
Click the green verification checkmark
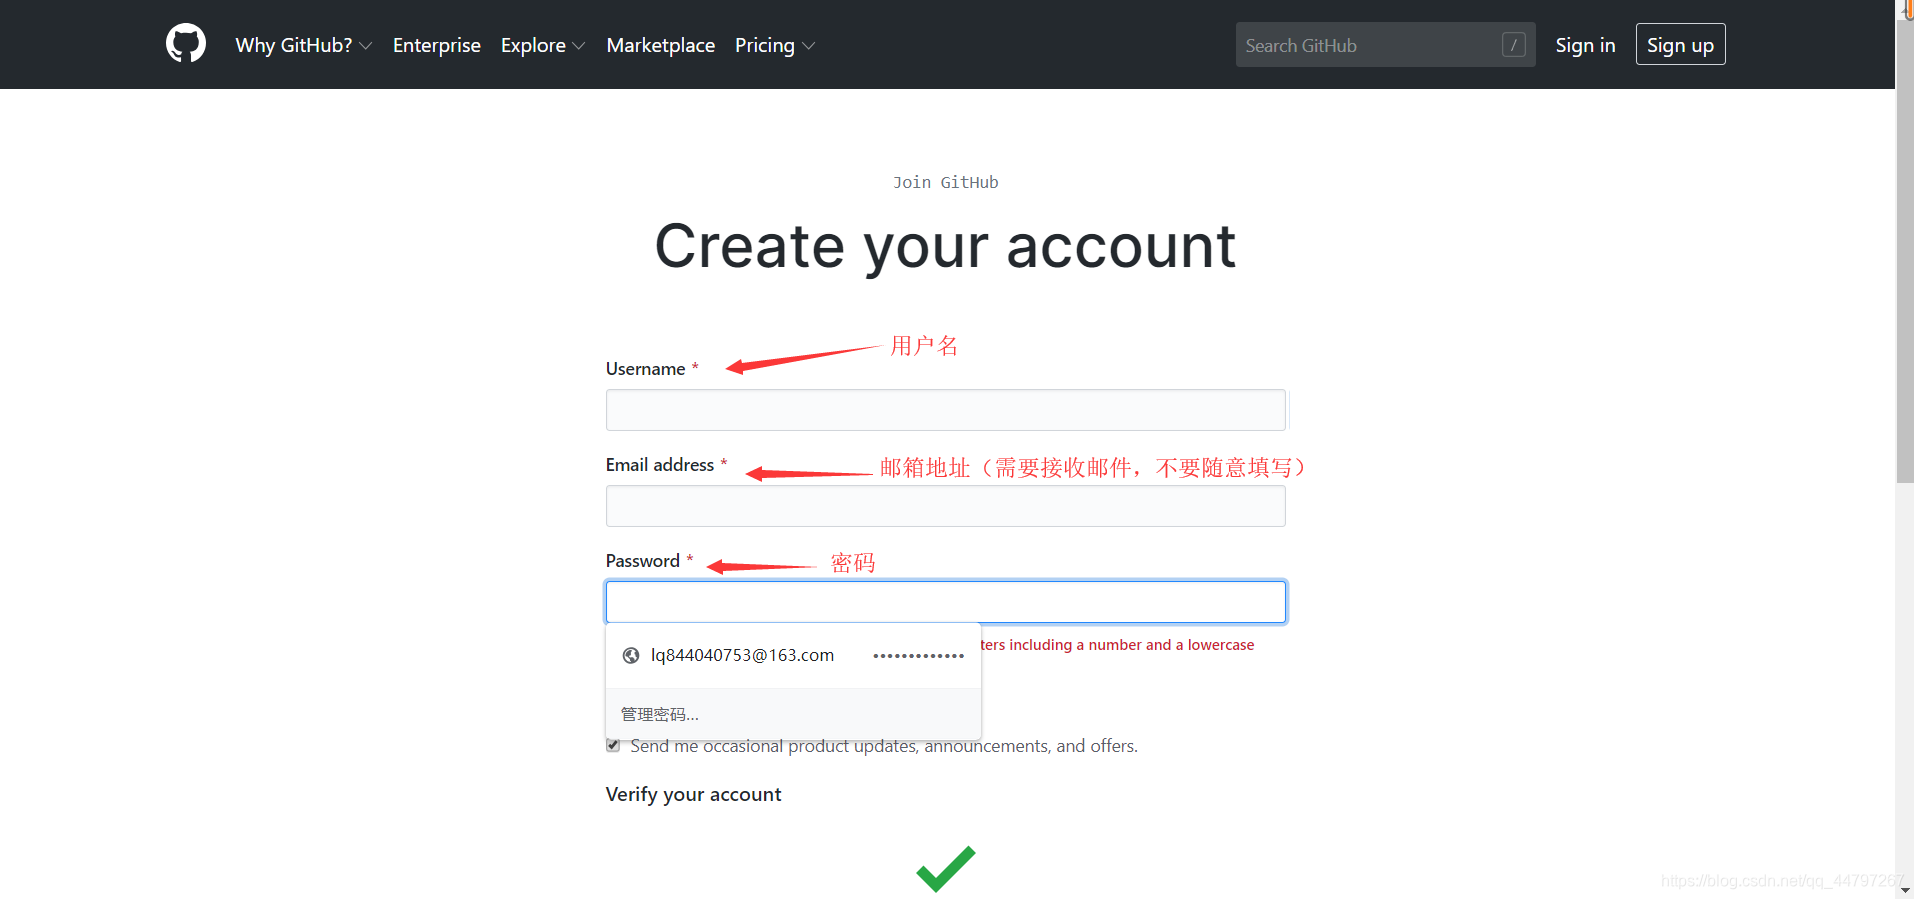point(945,868)
